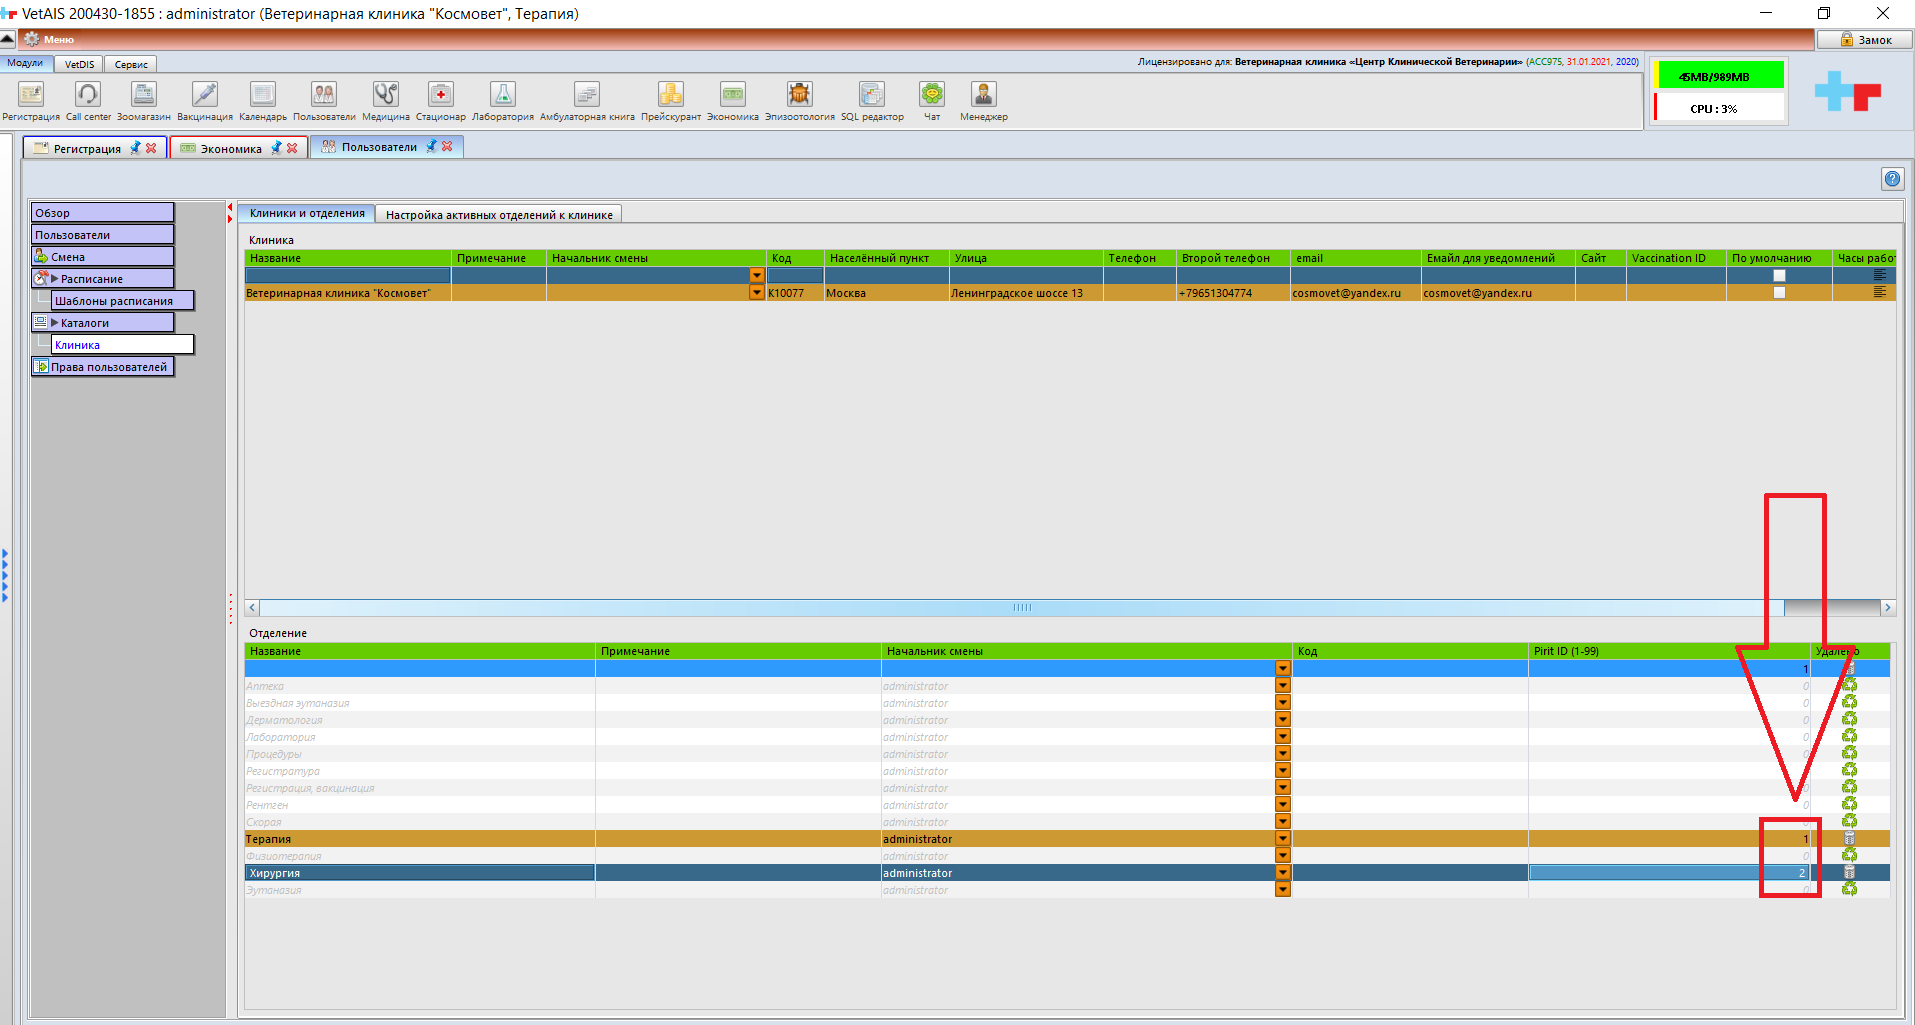Expand the Каталоги tree node
The image size is (1915, 1025).
(x=55, y=323)
